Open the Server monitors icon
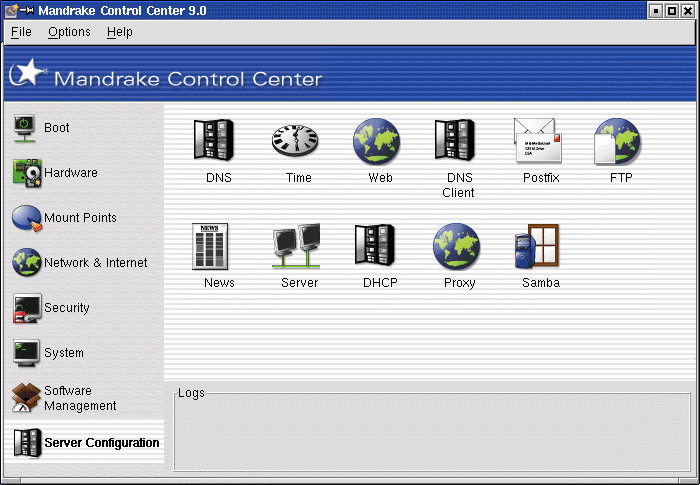The image size is (700, 485). click(296, 246)
